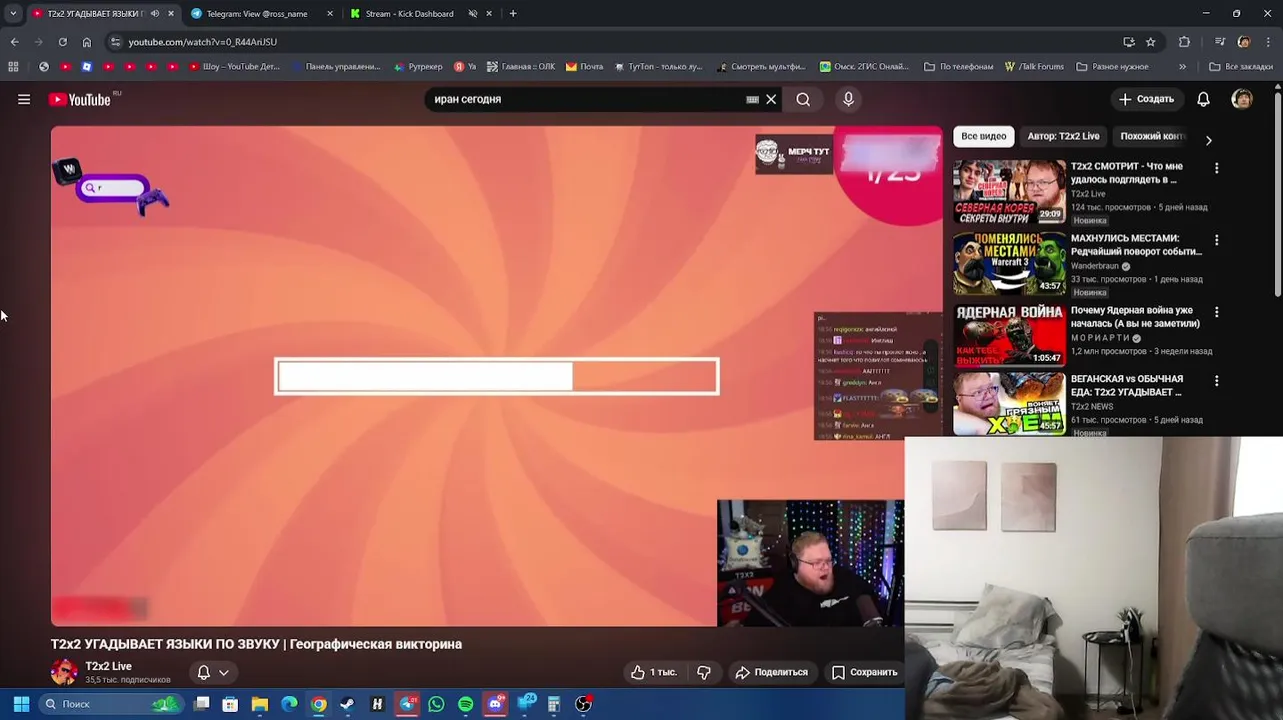Open Telegram from the taskbar
1283x720 pixels.
click(406, 704)
